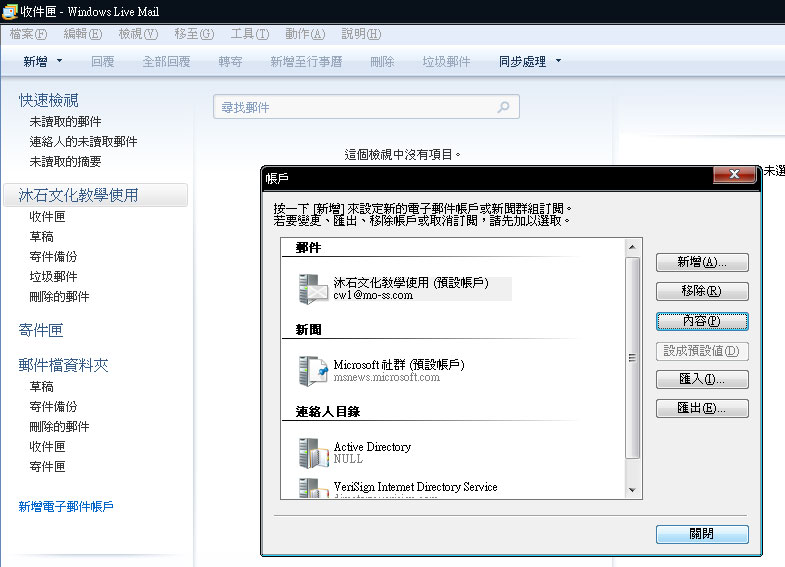Click 設成預設值(D) button
This screenshot has width=785, height=567.
[x=702, y=351]
